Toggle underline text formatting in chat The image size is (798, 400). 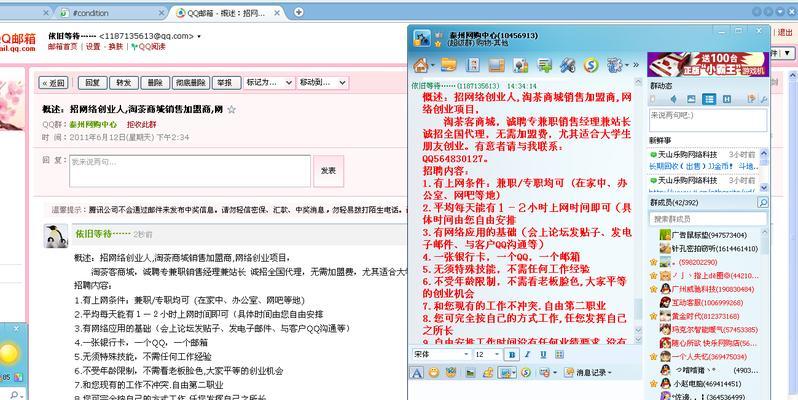point(544,355)
